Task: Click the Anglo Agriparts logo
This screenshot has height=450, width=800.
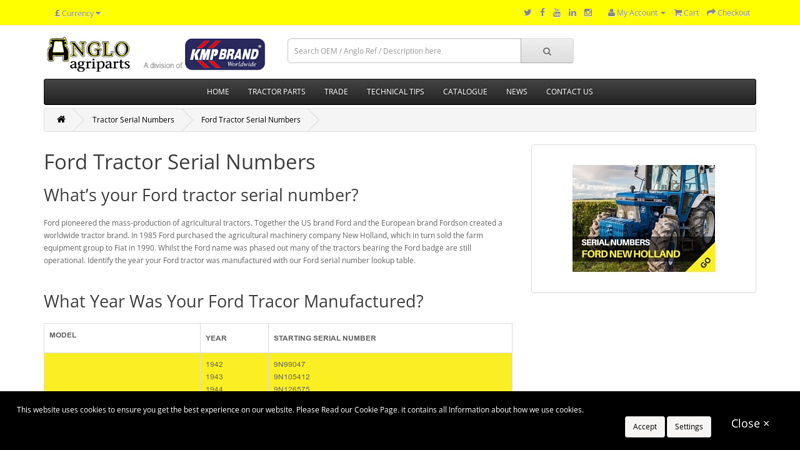Action: point(88,54)
